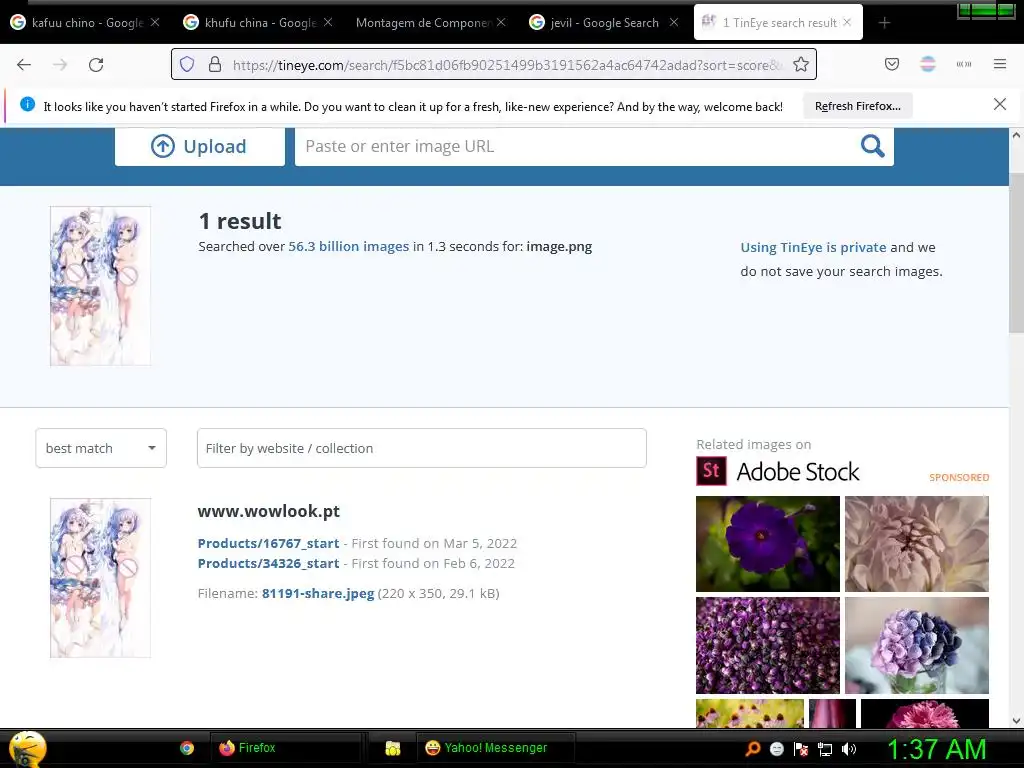Click the forward navigation arrow
Screen dimensions: 1024x768
[60, 65]
